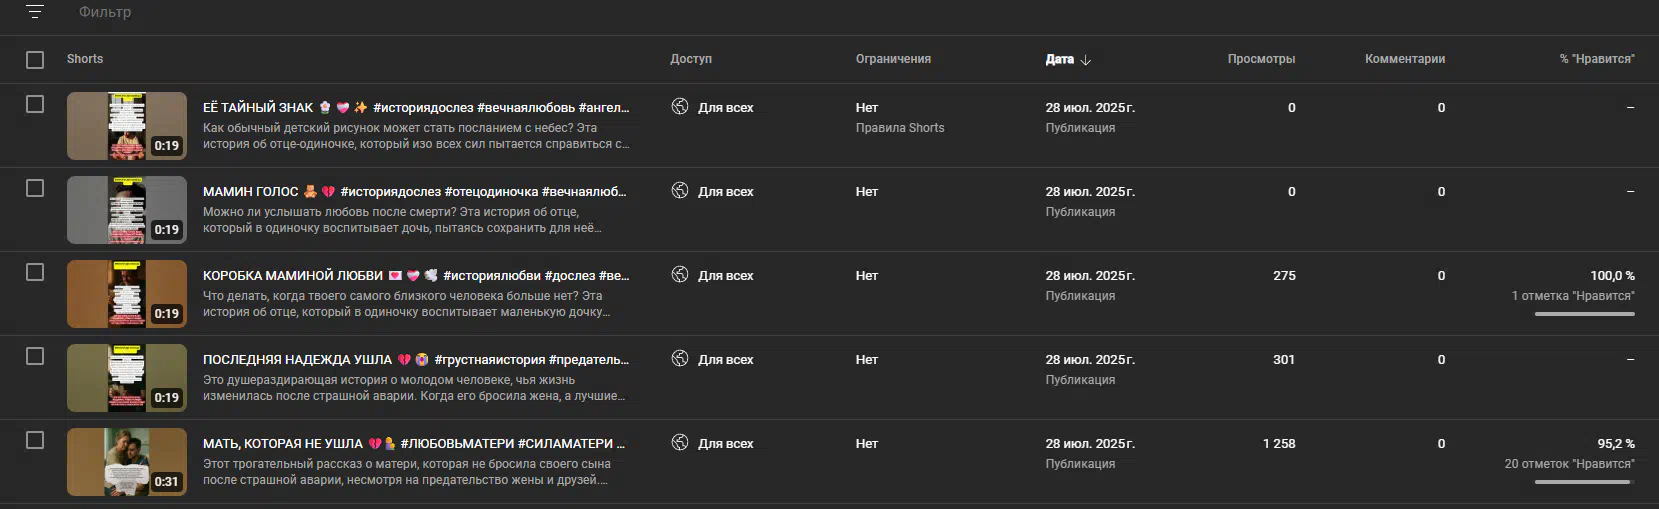Open the МАМИН ГОЛОС video thumbnail
The image size is (1659, 509).
127,210
